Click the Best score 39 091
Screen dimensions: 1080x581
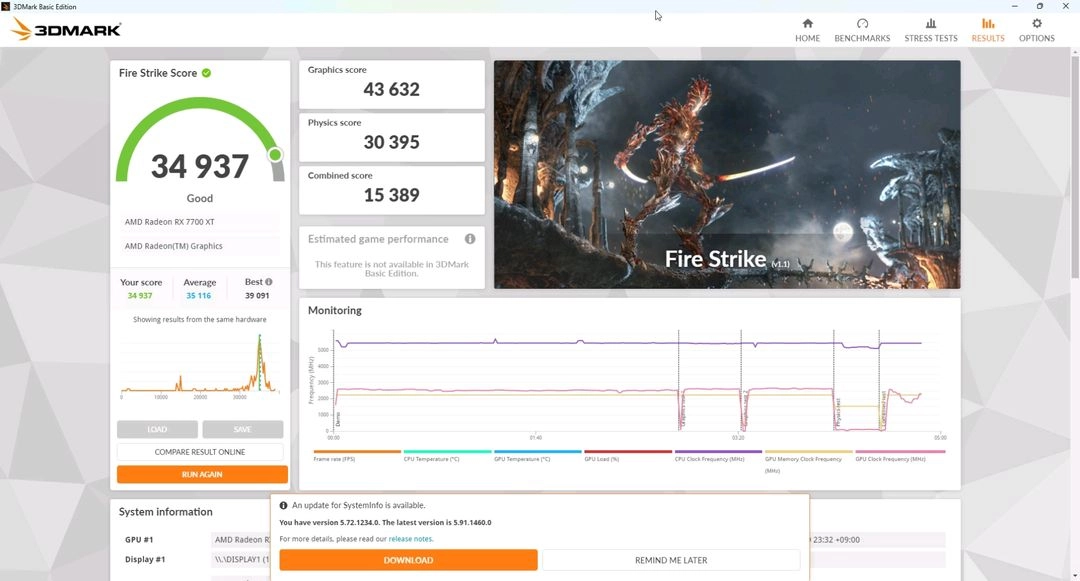(x=257, y=295)
